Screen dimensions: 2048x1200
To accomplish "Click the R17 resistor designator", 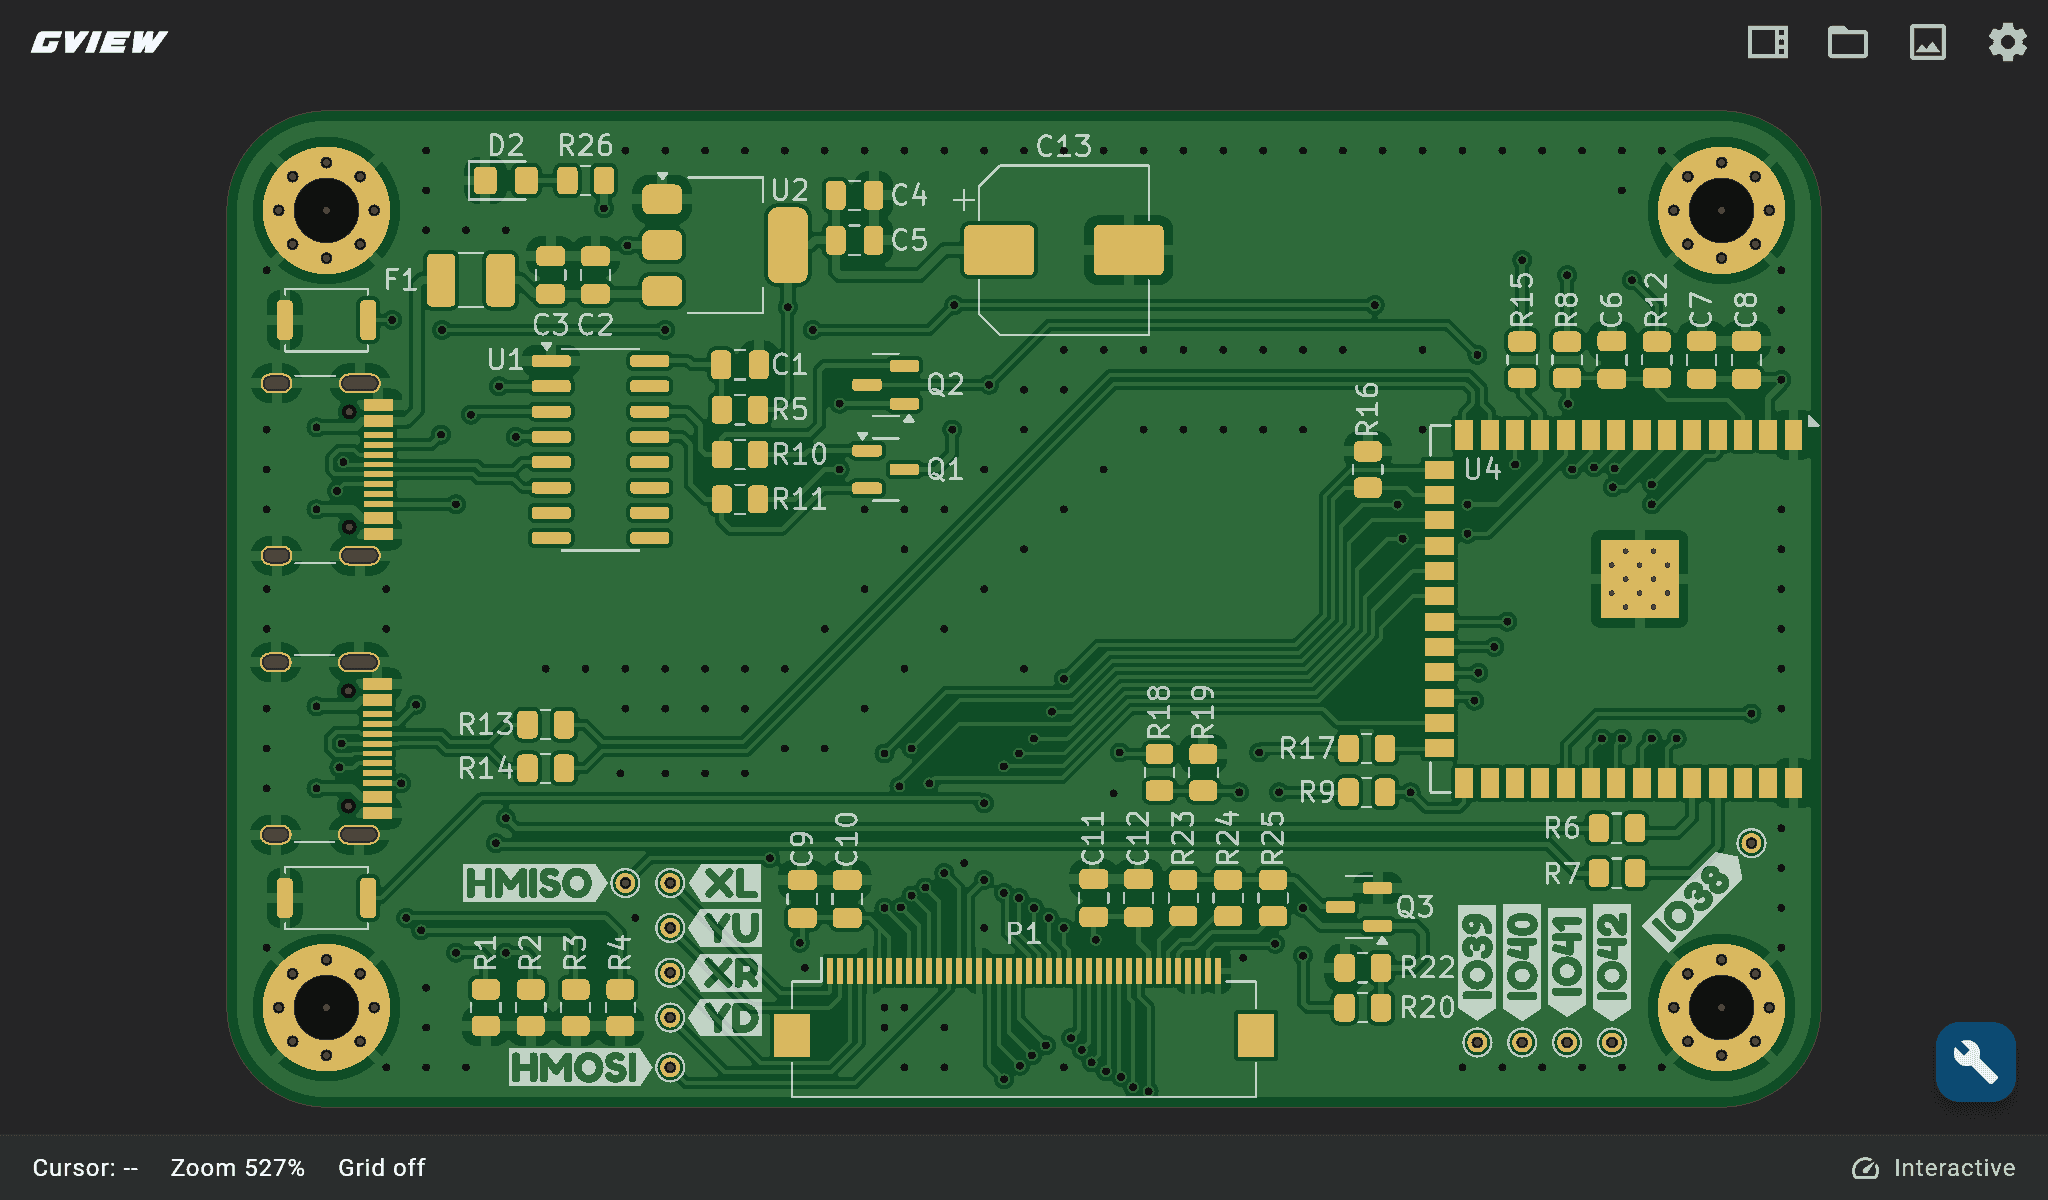I will (1307, 748).
